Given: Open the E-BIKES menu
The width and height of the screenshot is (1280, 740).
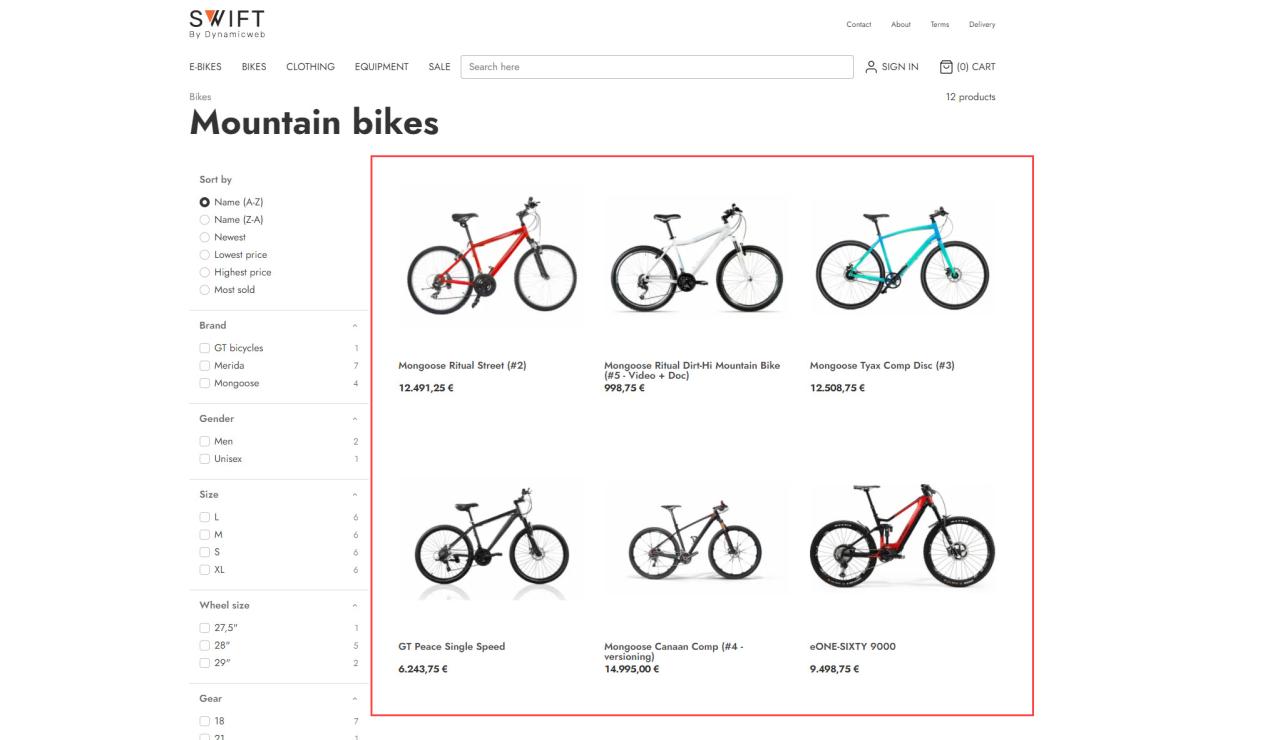Looking at the screenshot, I should [x=205, y=67].
